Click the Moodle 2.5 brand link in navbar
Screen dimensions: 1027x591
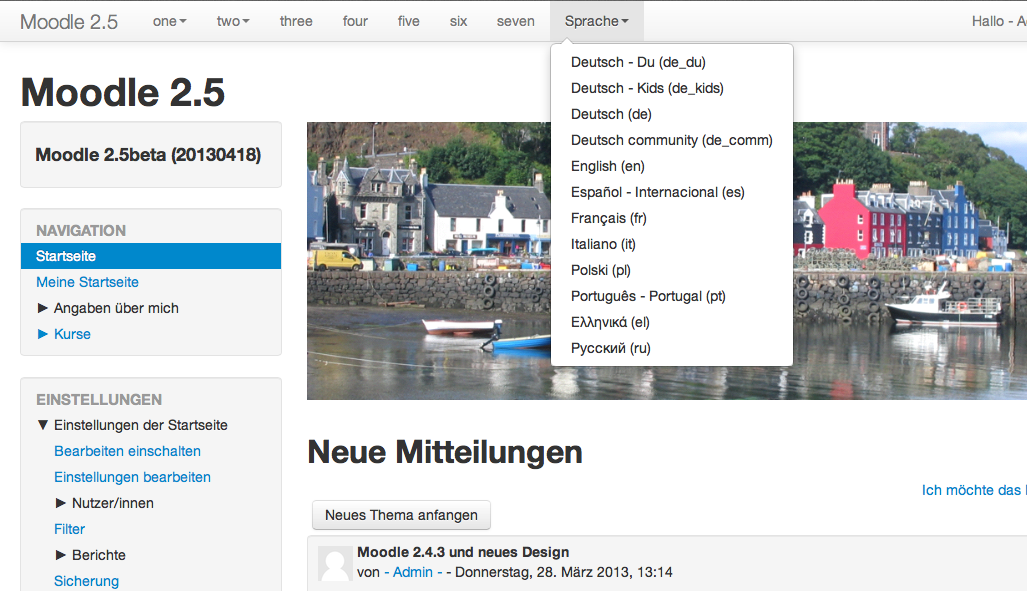click(x=69, y=22)
